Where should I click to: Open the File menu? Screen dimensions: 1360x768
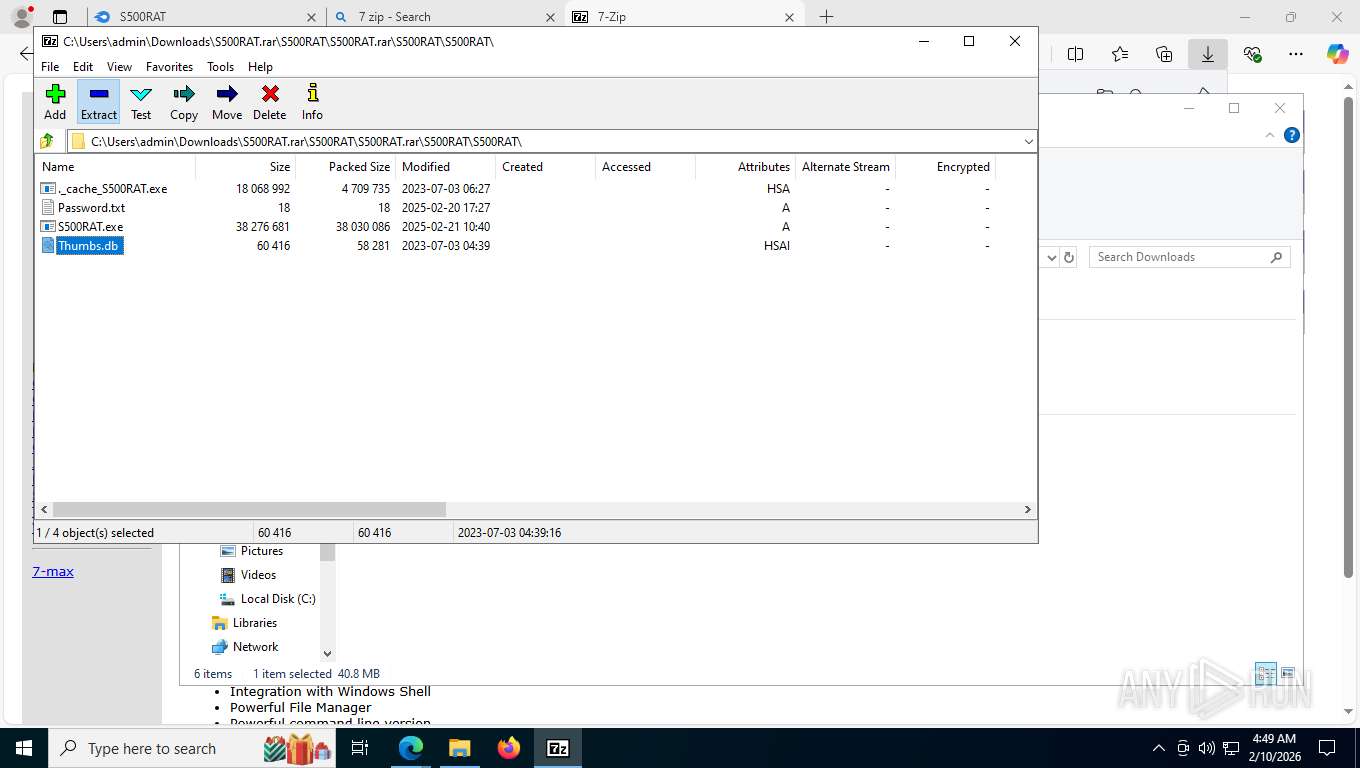50,67
